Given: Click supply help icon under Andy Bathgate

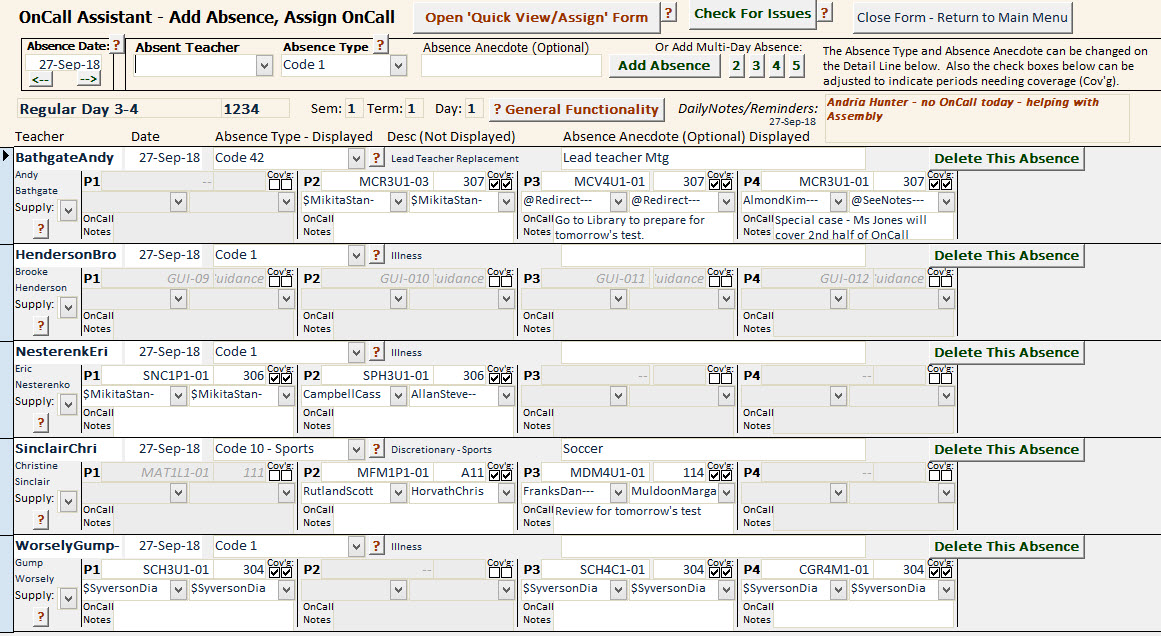Looking at the screenshot, I should (41, 229).
